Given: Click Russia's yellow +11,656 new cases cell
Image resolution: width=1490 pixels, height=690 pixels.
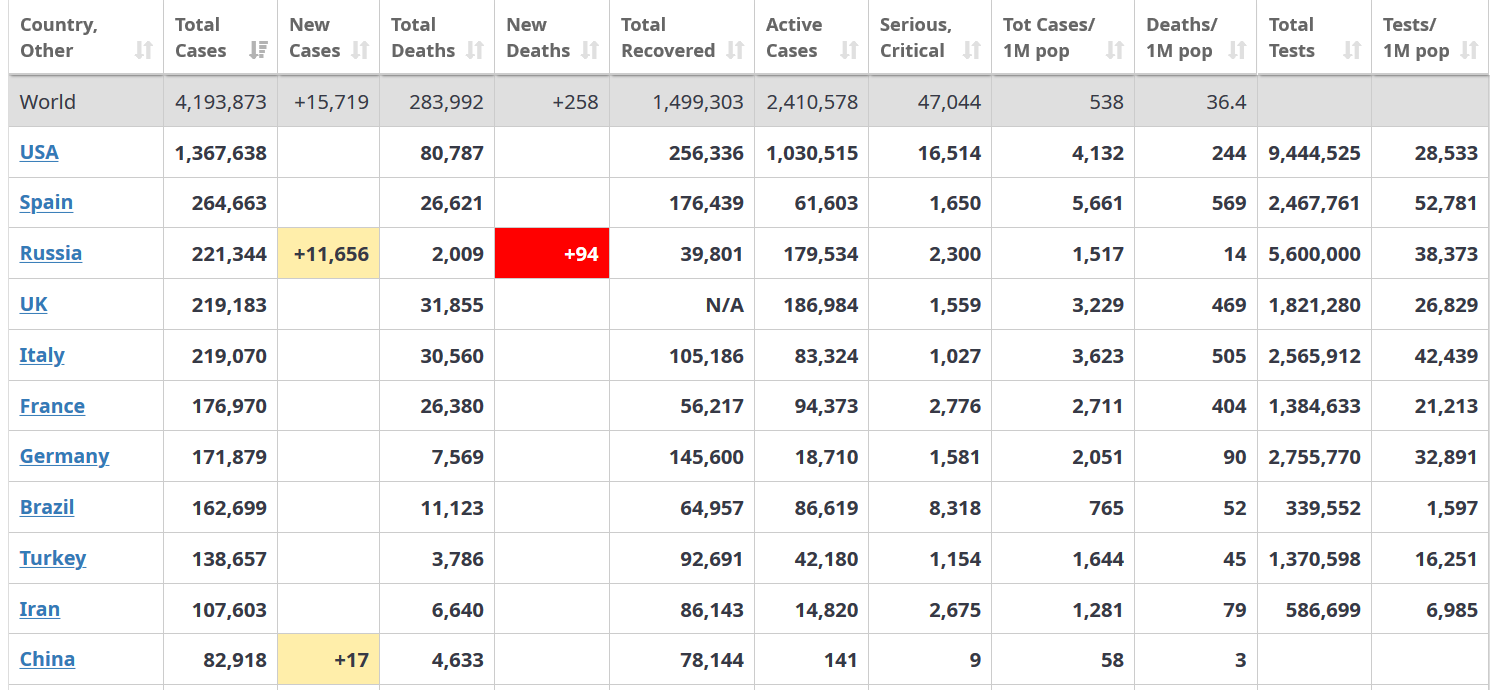Looking at the screenshot, I should click(x=329, y=253).
